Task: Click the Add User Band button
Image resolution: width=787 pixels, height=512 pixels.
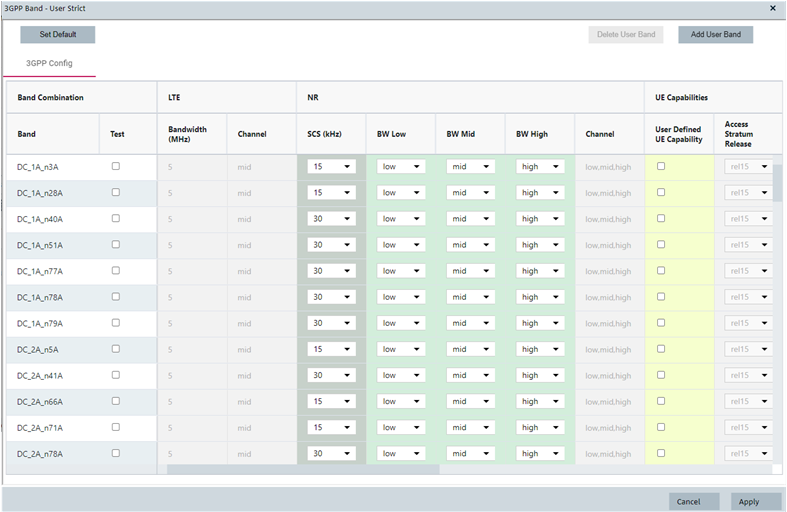Action: [715, 35]
